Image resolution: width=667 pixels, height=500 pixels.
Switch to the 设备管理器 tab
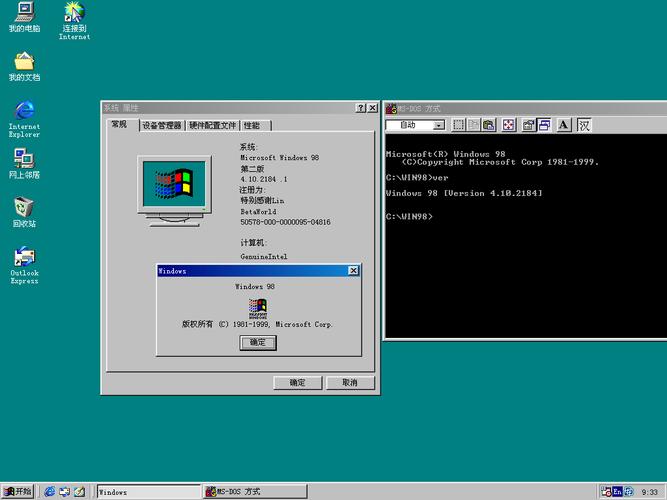(x=162, y=126)
